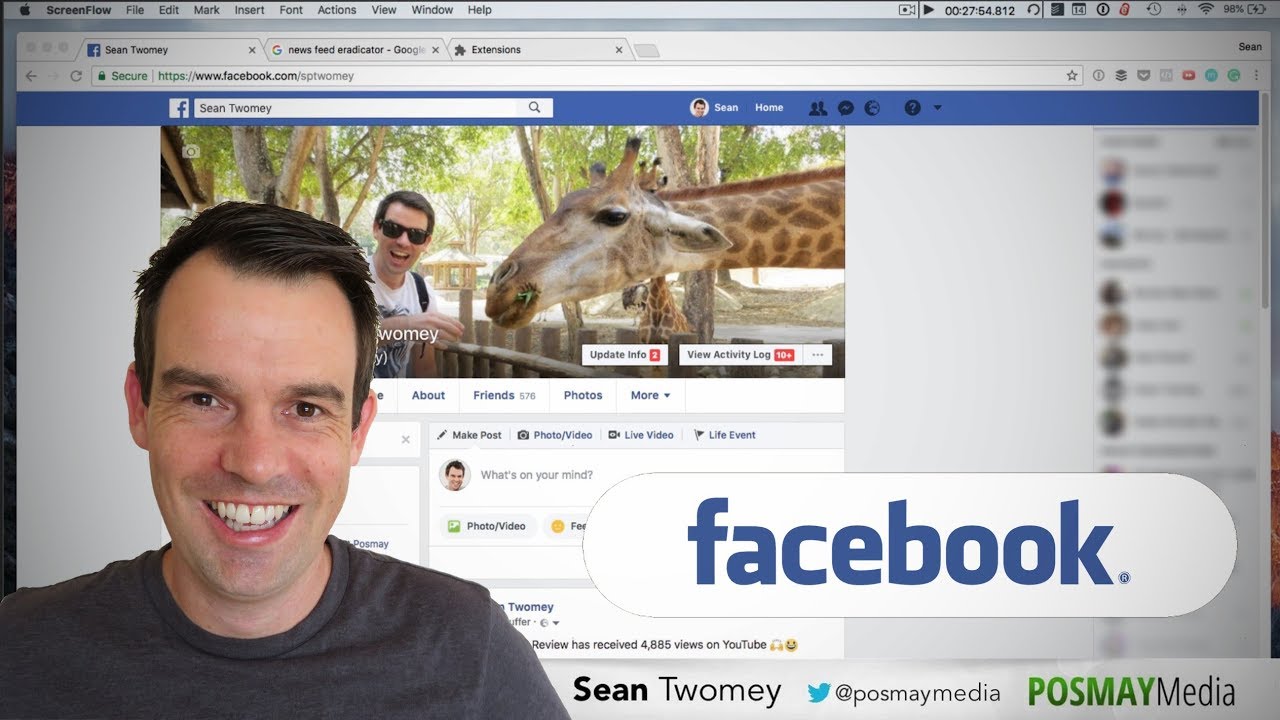Click the Sean Chrome profile button
1280x720 pixels.
click(1250, 47)
